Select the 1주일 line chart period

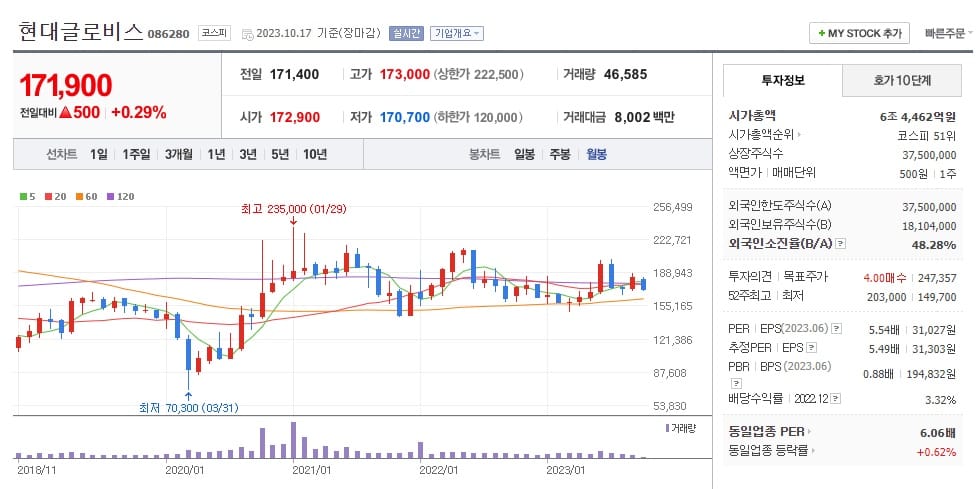(x=136, y=154)
